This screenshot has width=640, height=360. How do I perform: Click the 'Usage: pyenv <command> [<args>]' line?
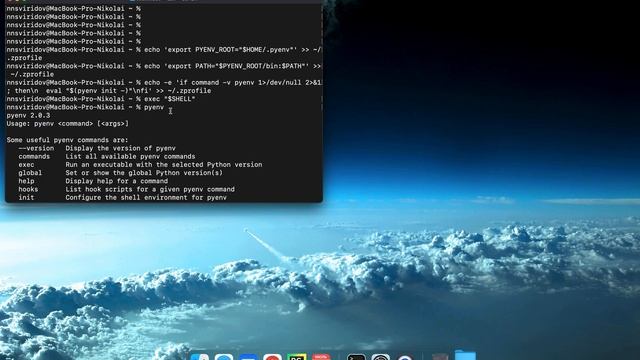[67, 124]
